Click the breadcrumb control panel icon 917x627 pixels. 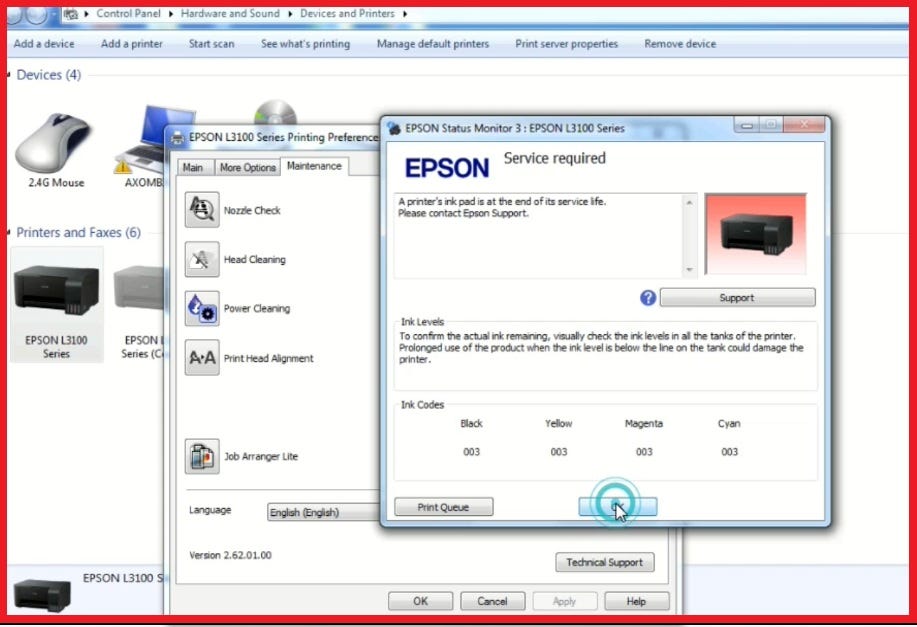pyautogui.click(x=71, y=13)
